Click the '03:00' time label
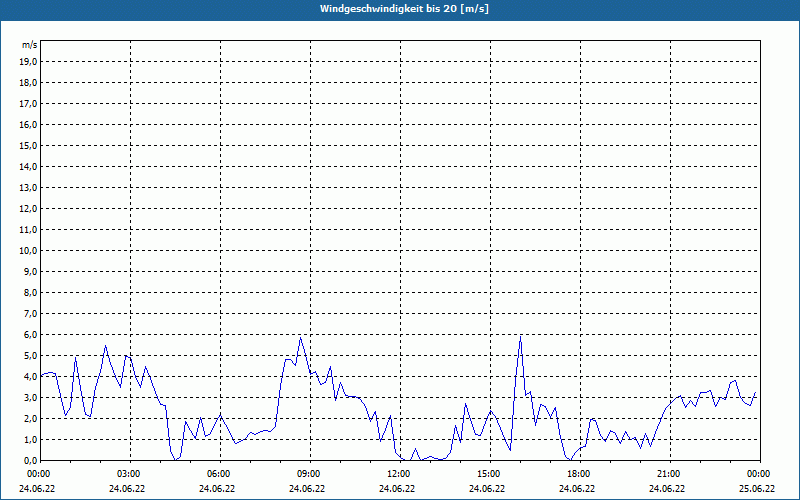Screen dimensions: 800x500 coord(129,474)
